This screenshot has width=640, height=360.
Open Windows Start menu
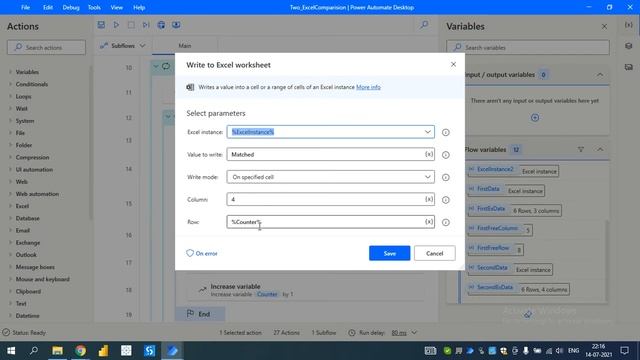click(x=11, y=351)
